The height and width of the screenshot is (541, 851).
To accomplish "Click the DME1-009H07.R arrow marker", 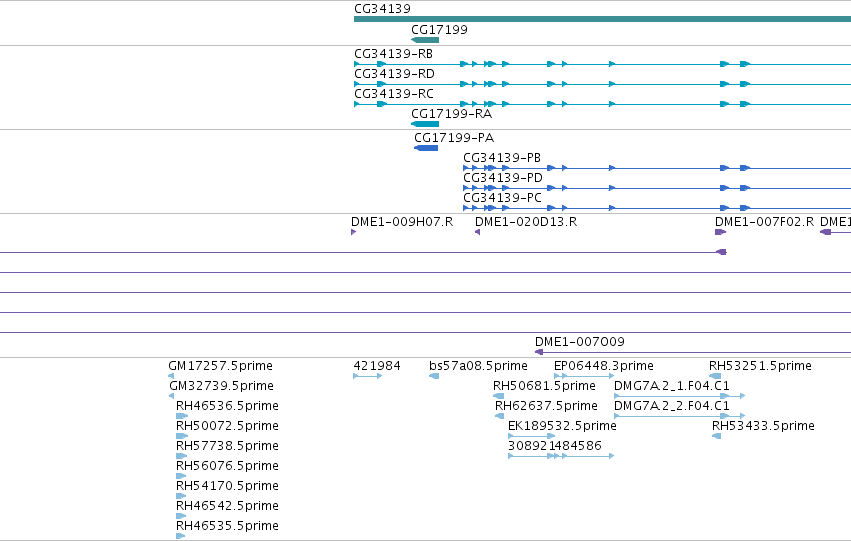I will coord(353,232).
